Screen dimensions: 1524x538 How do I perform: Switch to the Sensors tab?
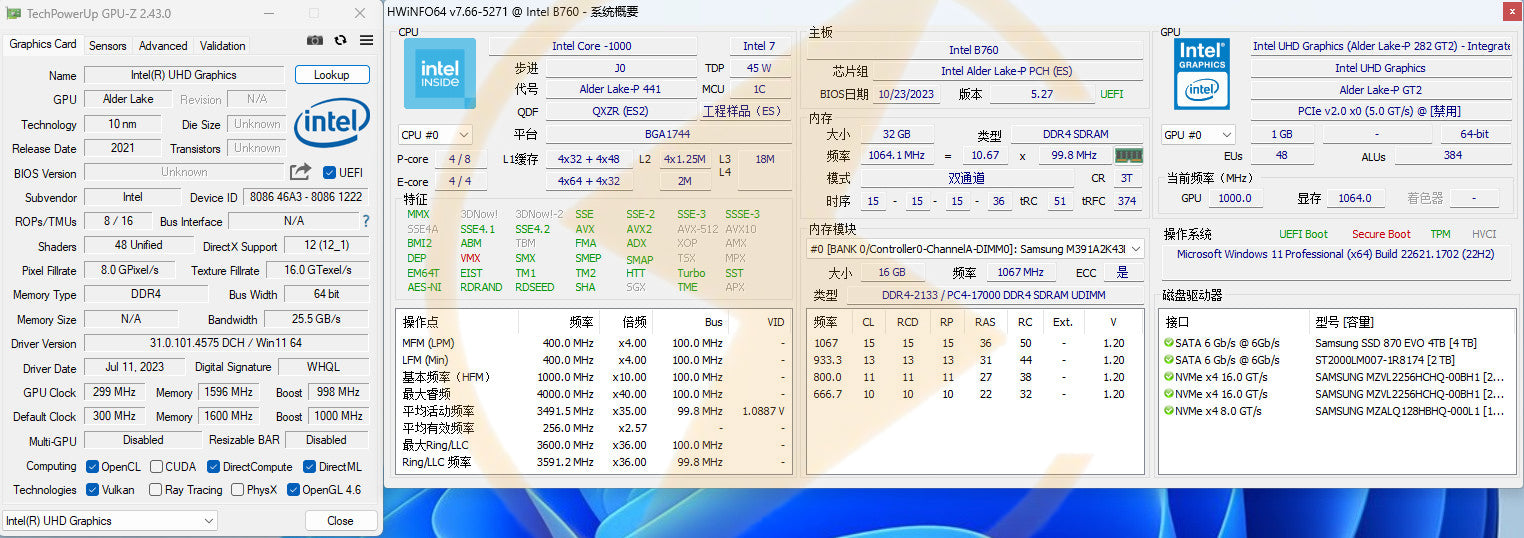click(108, 45)
